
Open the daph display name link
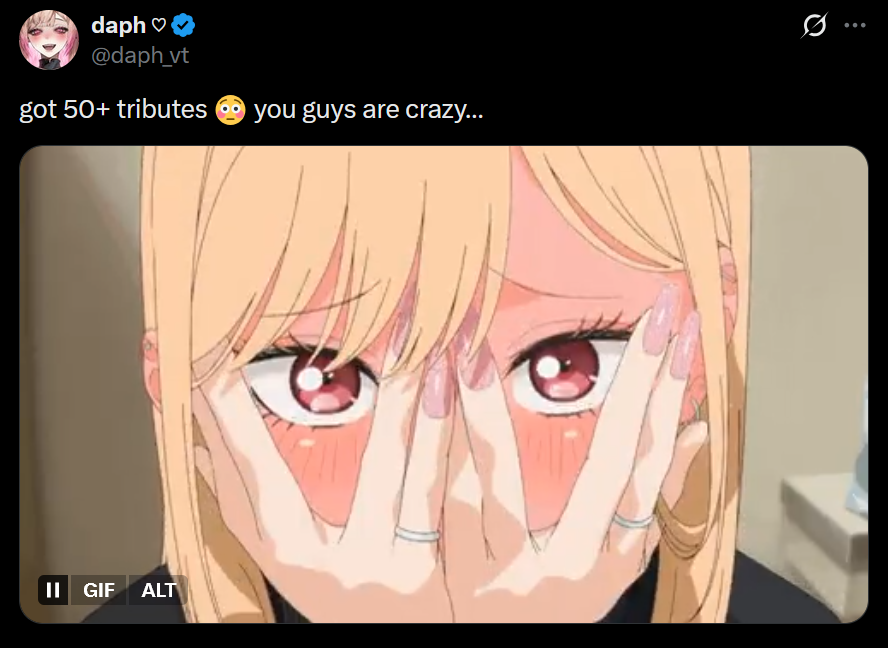tap(118, 25)
